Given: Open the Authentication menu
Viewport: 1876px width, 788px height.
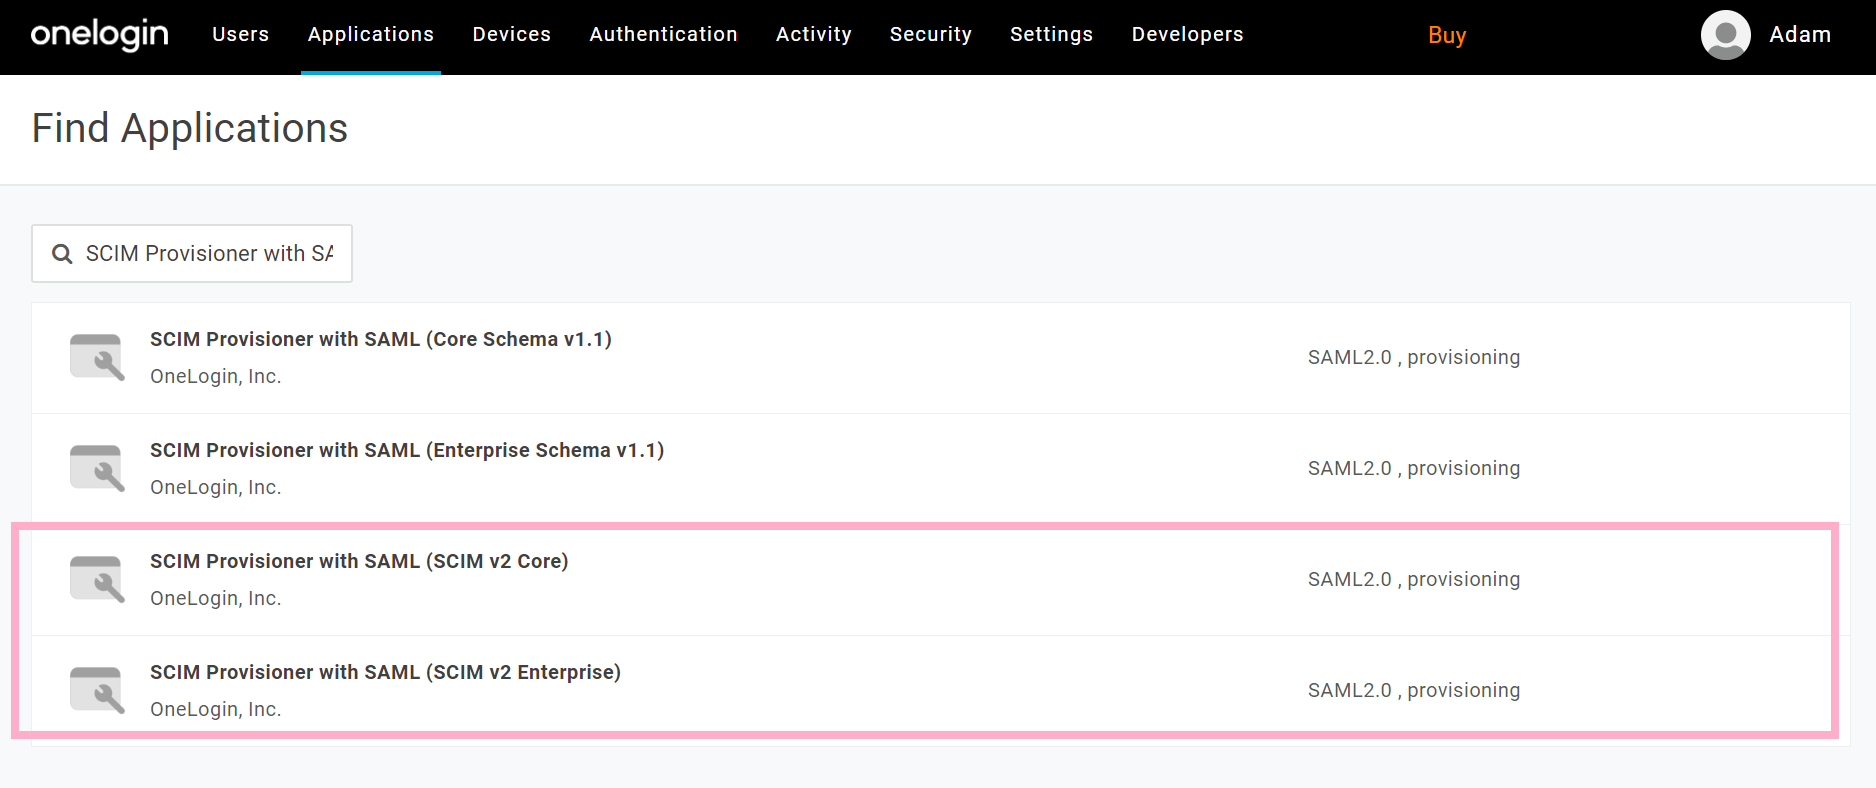Looking at the screenshot, I should 663,34.
